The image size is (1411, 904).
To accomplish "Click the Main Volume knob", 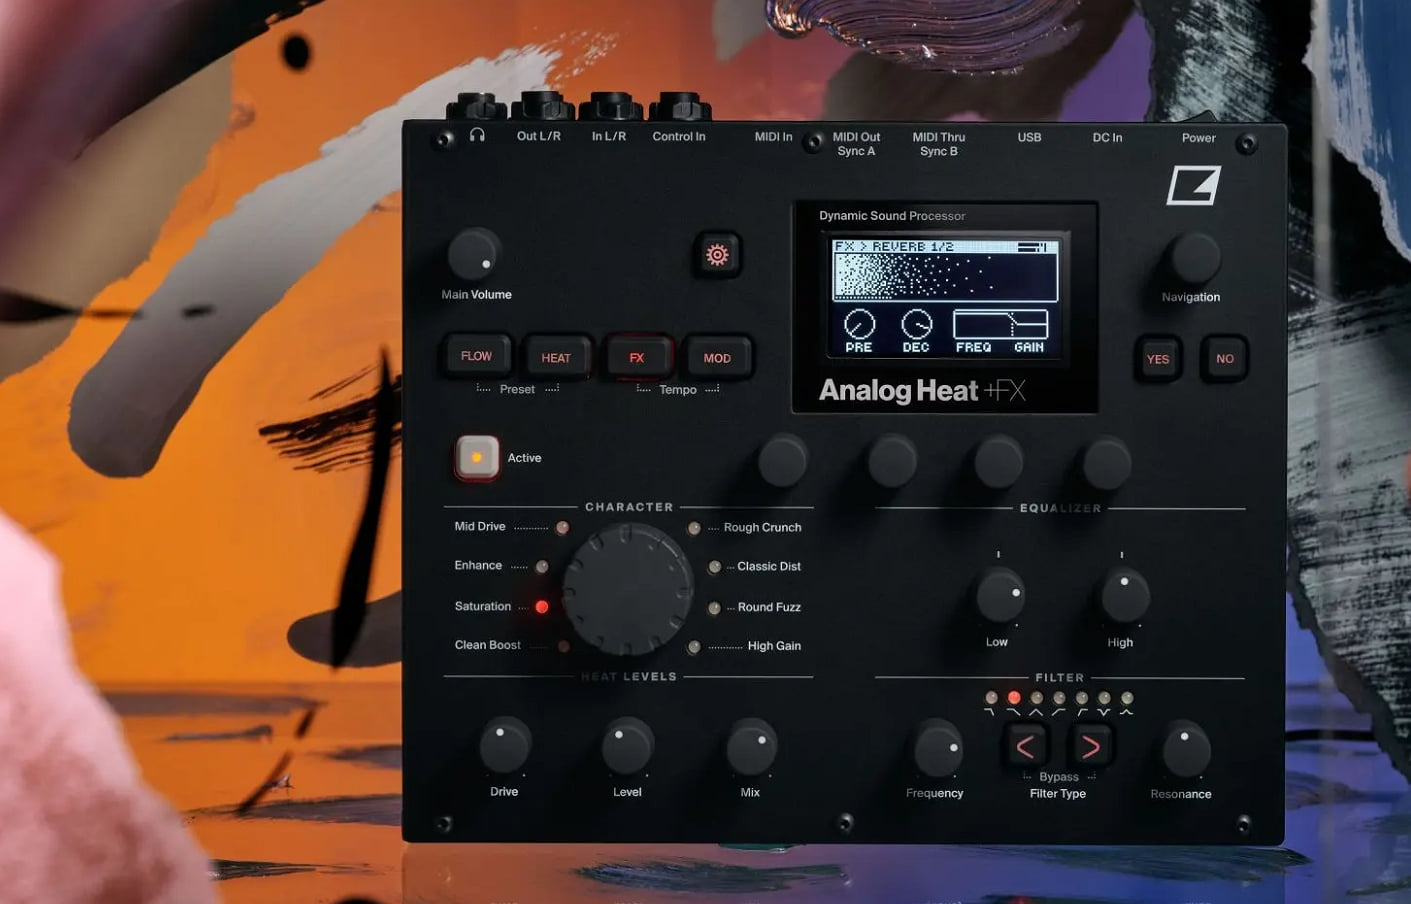I will pos(473,254).
